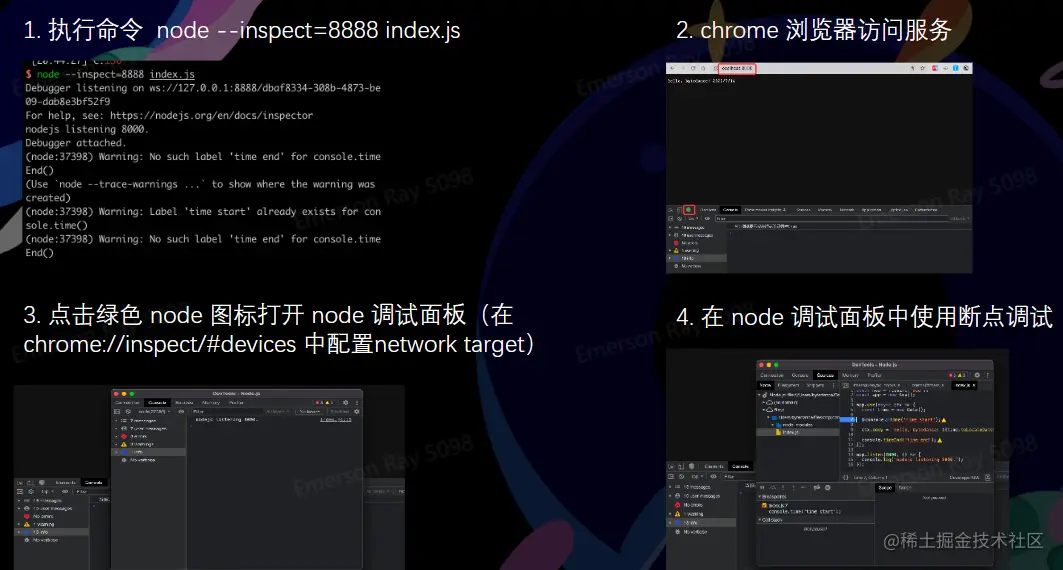Click Filter field in step 2 Chrome DevTools console

(x=831, y=218)
